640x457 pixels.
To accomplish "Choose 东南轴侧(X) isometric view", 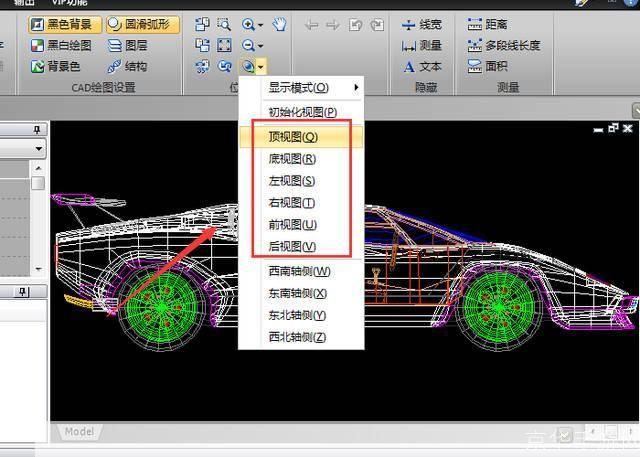I will pos(301,293).
